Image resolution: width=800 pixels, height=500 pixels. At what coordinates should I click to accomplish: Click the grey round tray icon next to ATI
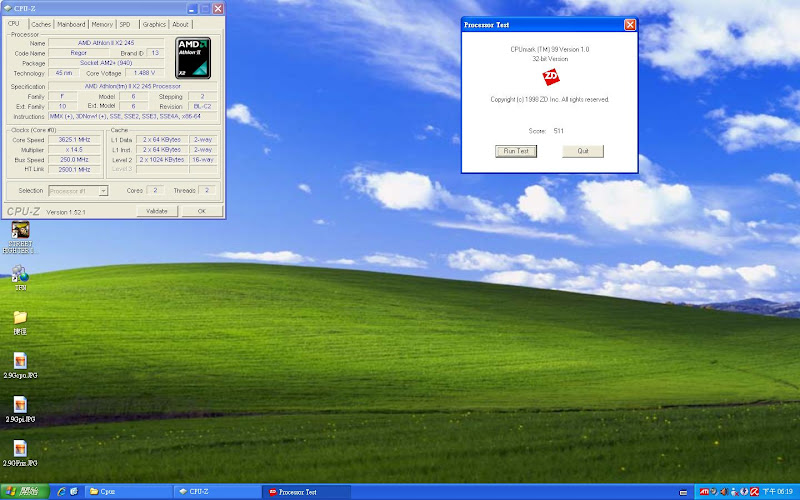pyautogui.click(x=714, y=492)
